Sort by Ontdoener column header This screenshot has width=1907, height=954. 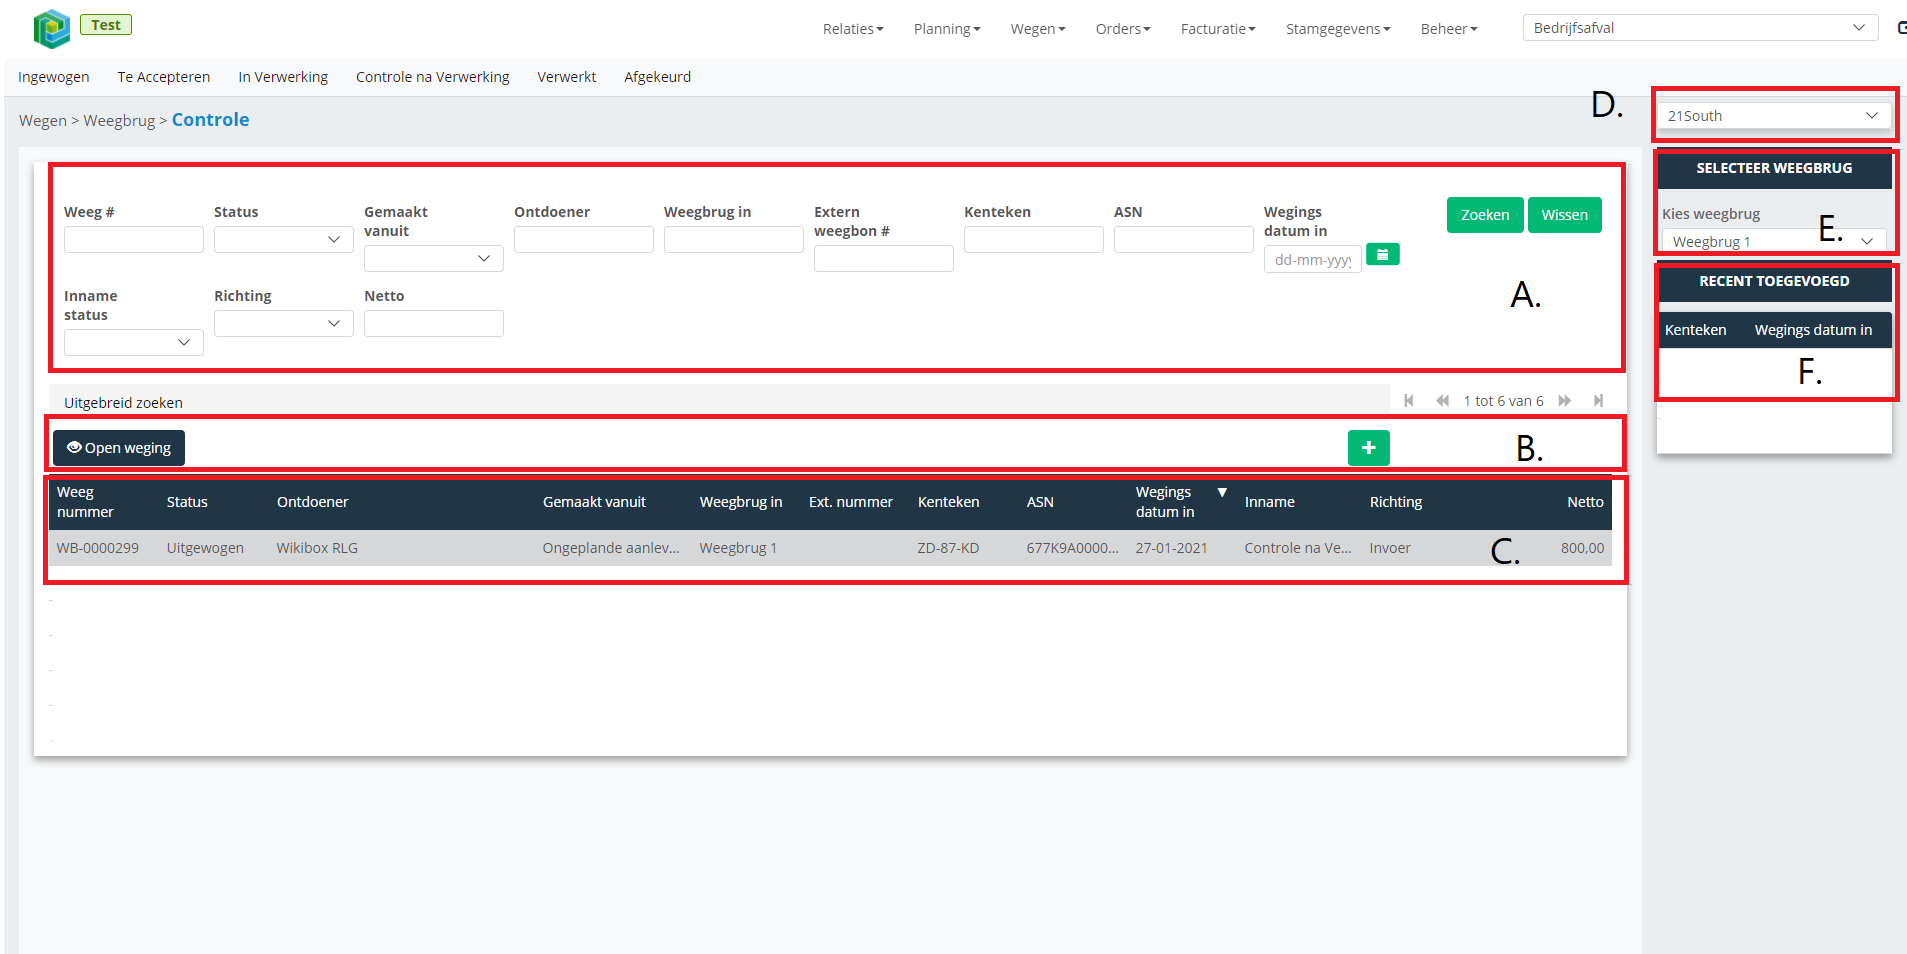point(313,502)
